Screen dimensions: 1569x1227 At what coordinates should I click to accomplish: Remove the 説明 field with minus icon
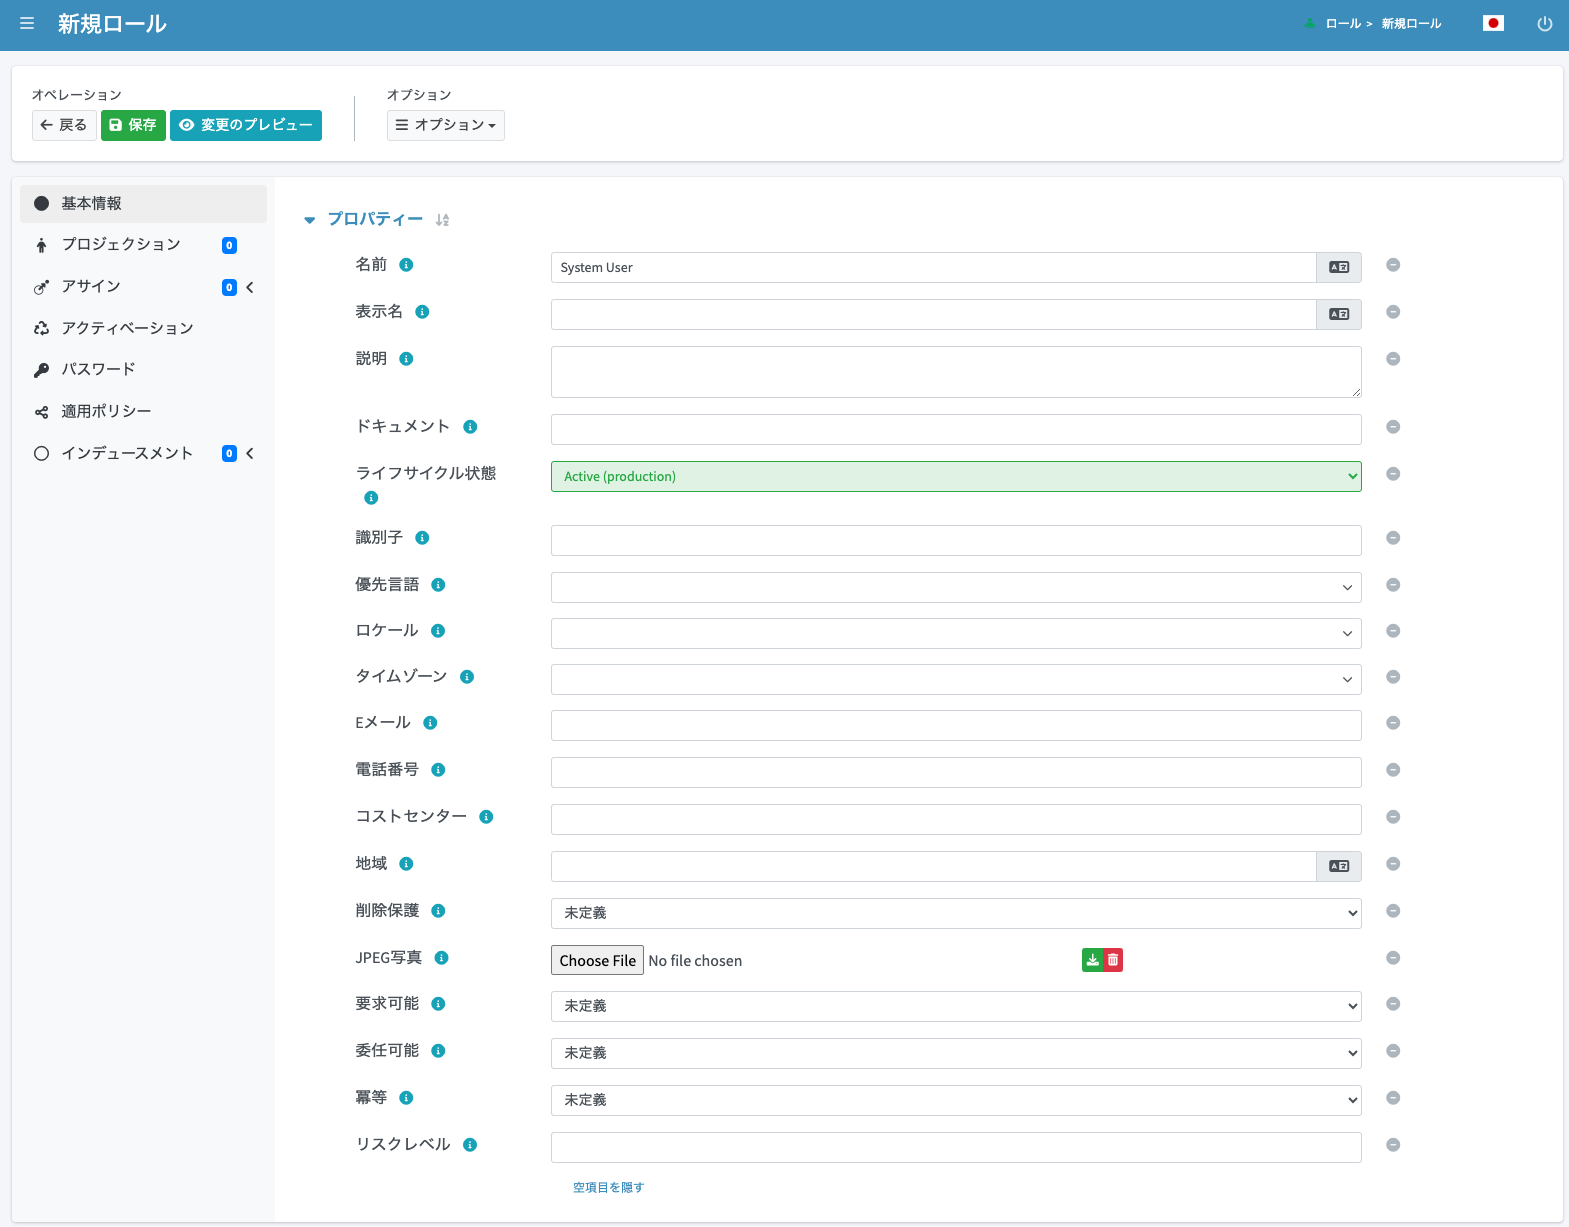[x=1393, y=359]
